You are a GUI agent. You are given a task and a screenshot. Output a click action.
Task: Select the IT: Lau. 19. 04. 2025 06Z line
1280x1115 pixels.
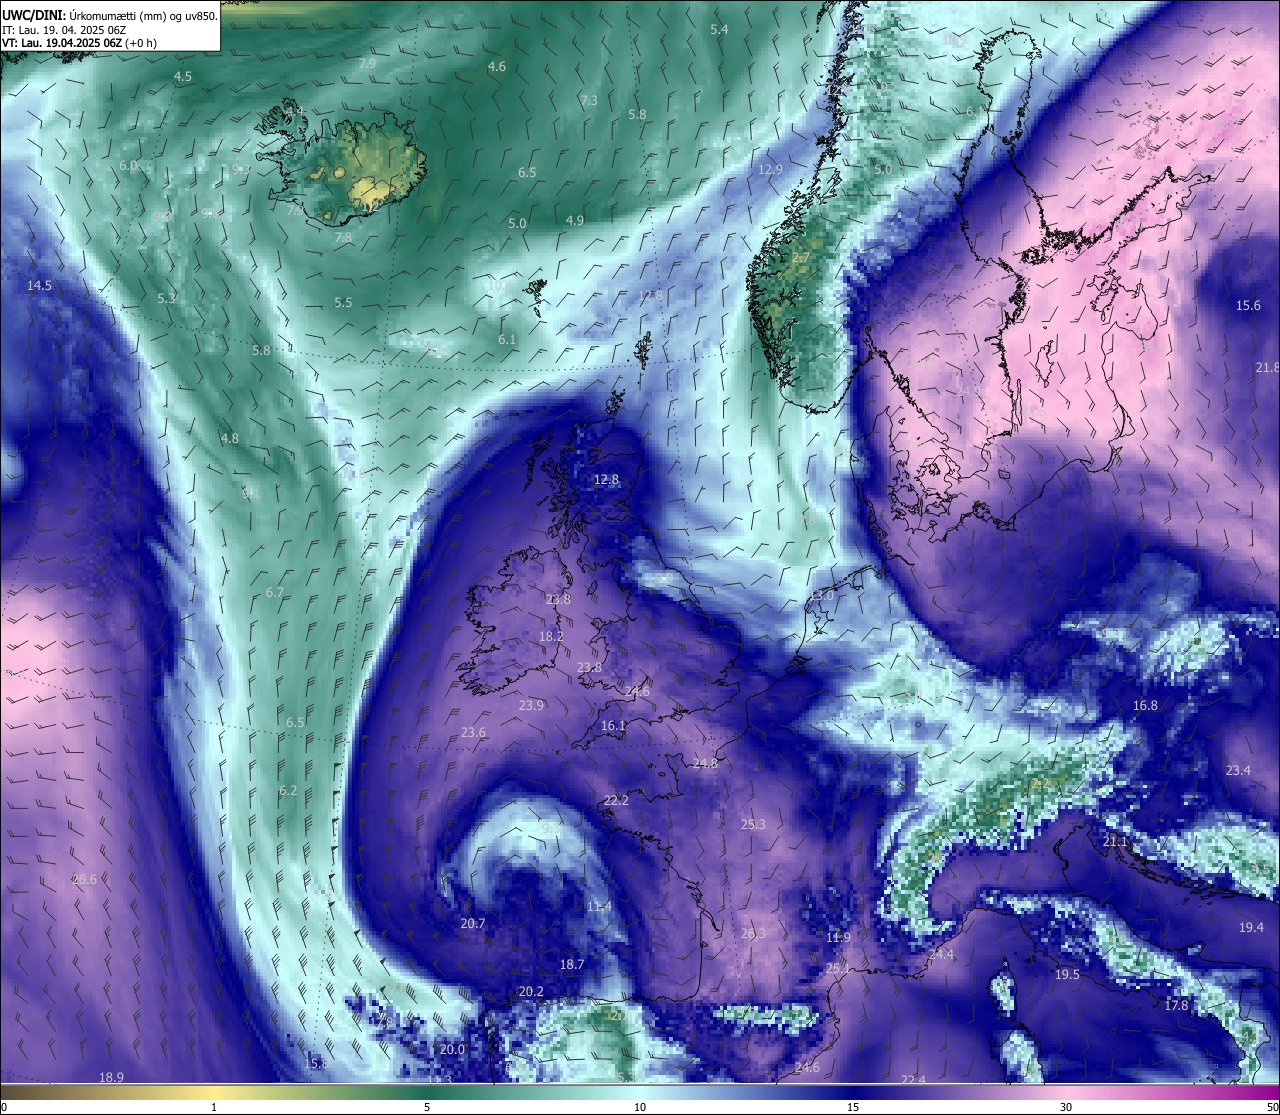(64, 30)
